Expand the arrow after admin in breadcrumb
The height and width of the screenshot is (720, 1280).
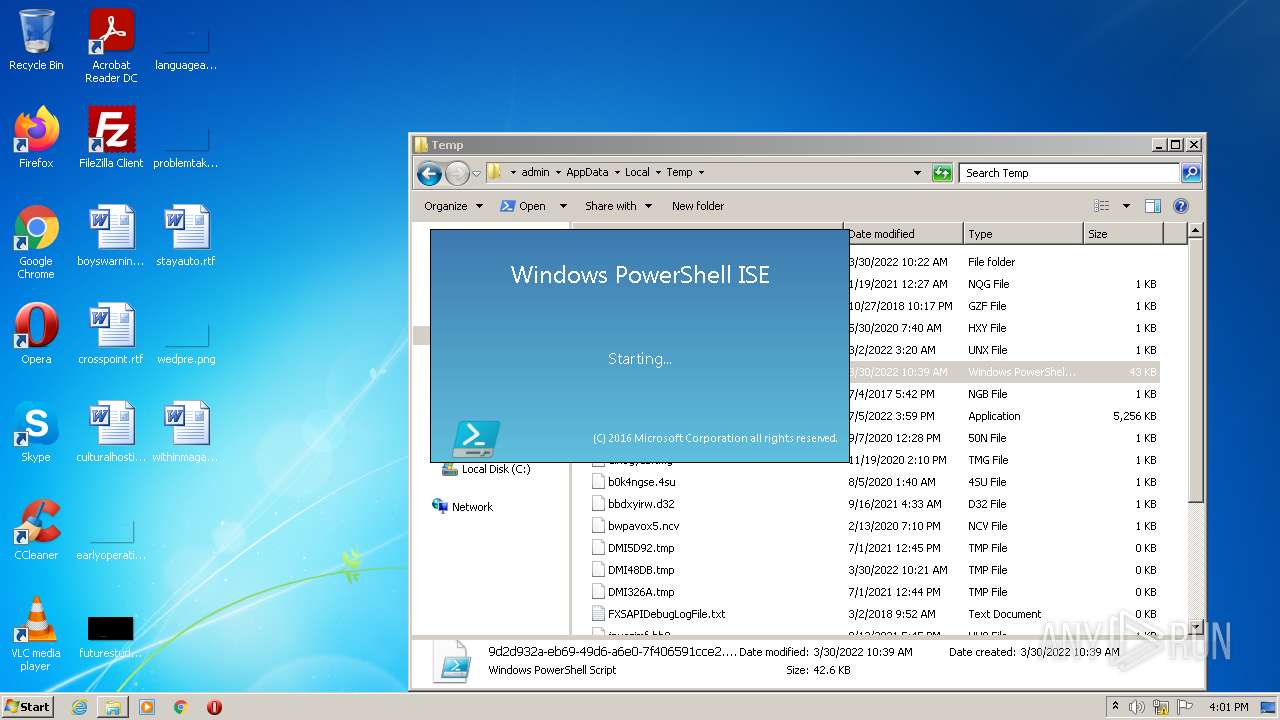click(558, 173)
